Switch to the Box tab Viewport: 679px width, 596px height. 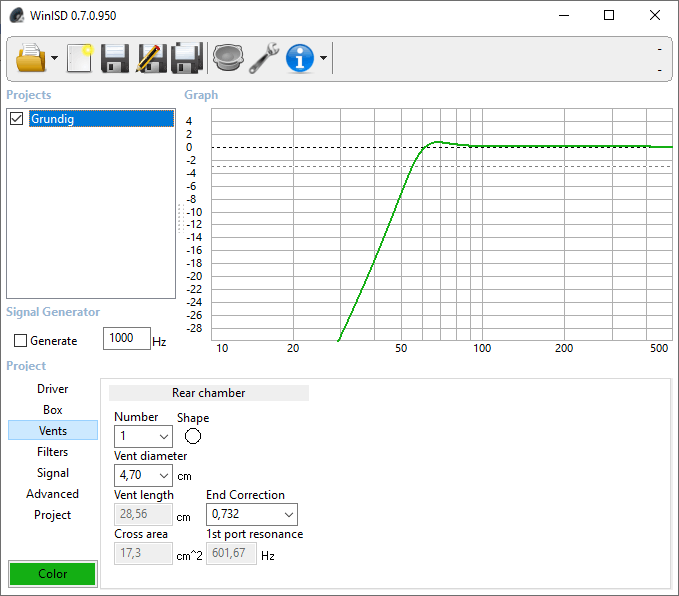click(x=53, y=409)
